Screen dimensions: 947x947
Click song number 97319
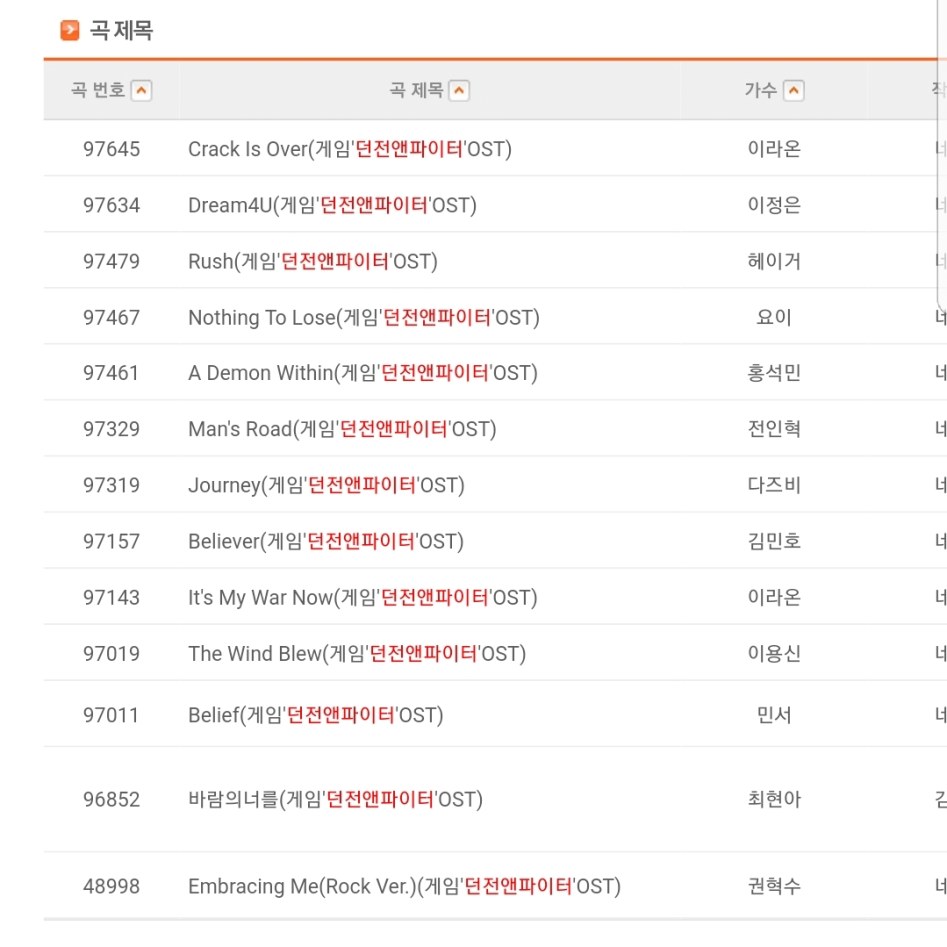[x=111, y=486]
